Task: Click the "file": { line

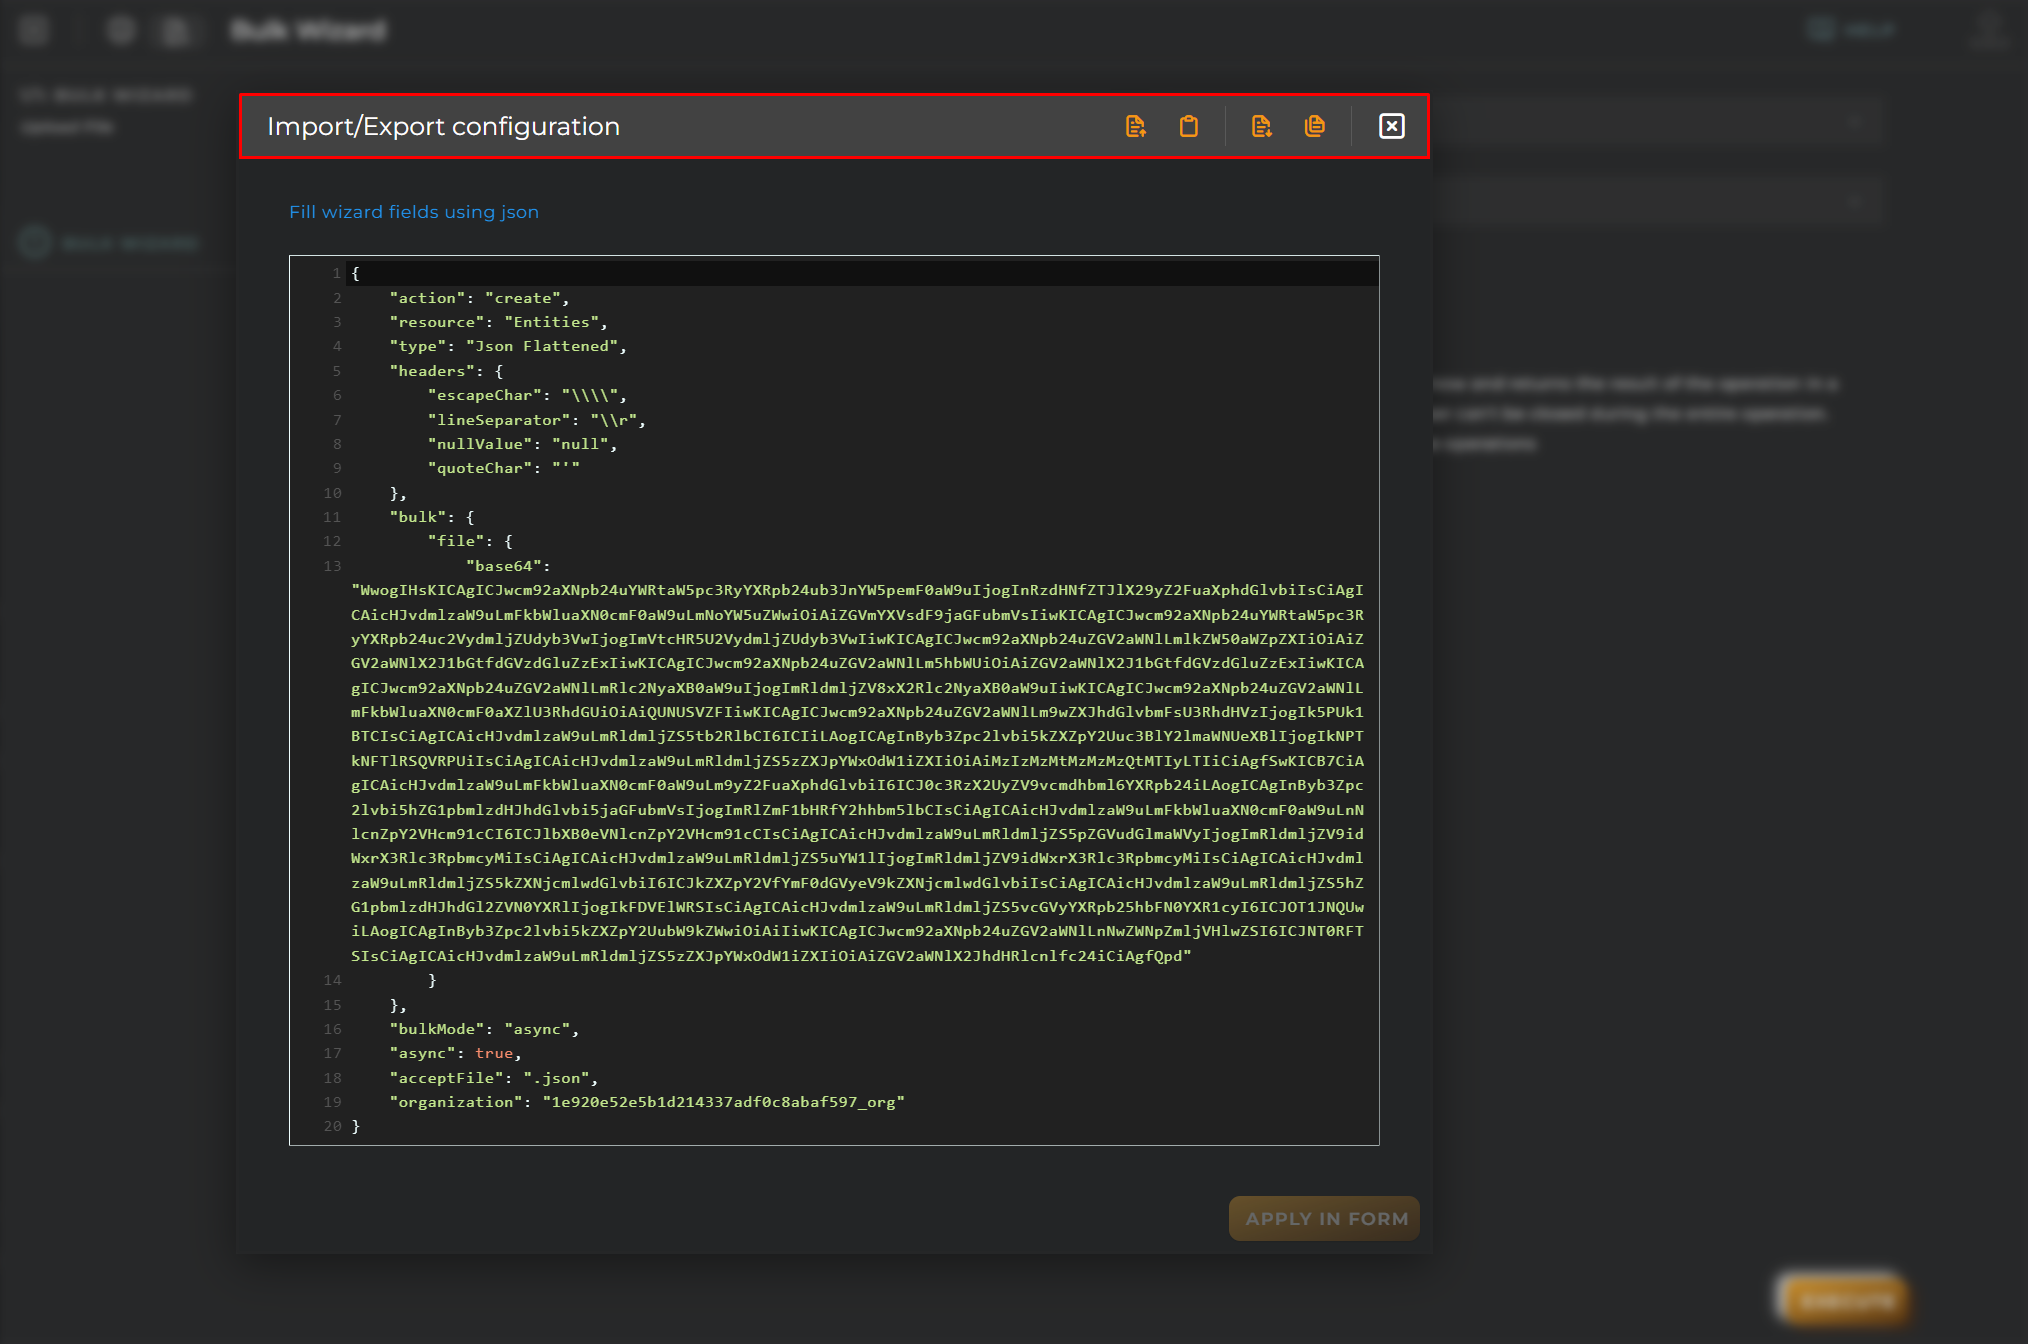Action: [x=470, y=541]
